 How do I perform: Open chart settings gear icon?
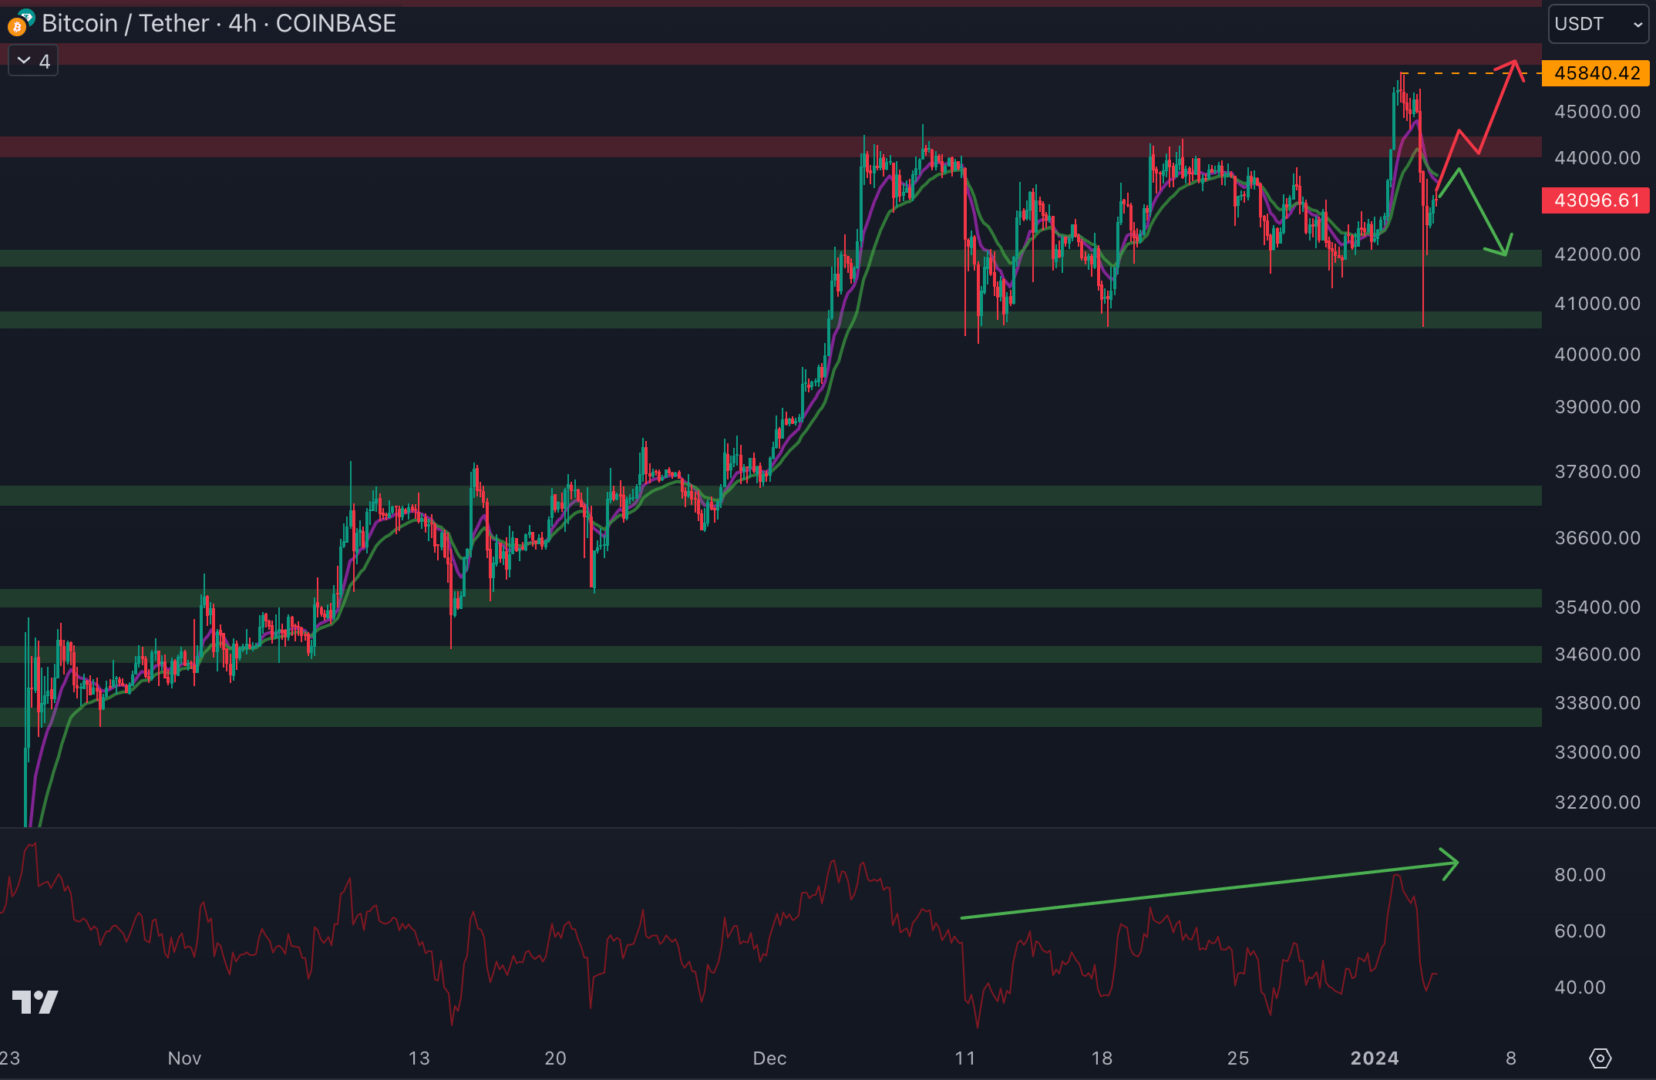click(1600, 1058)
